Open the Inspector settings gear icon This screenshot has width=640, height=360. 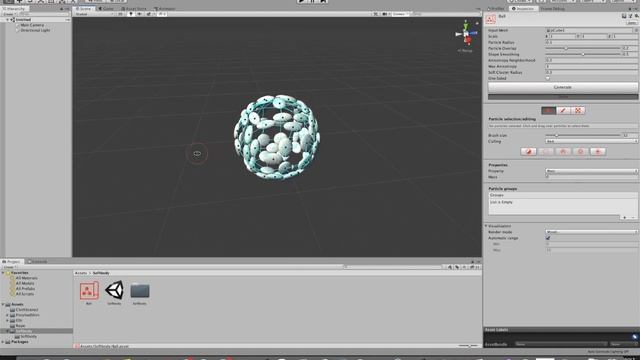636,16
